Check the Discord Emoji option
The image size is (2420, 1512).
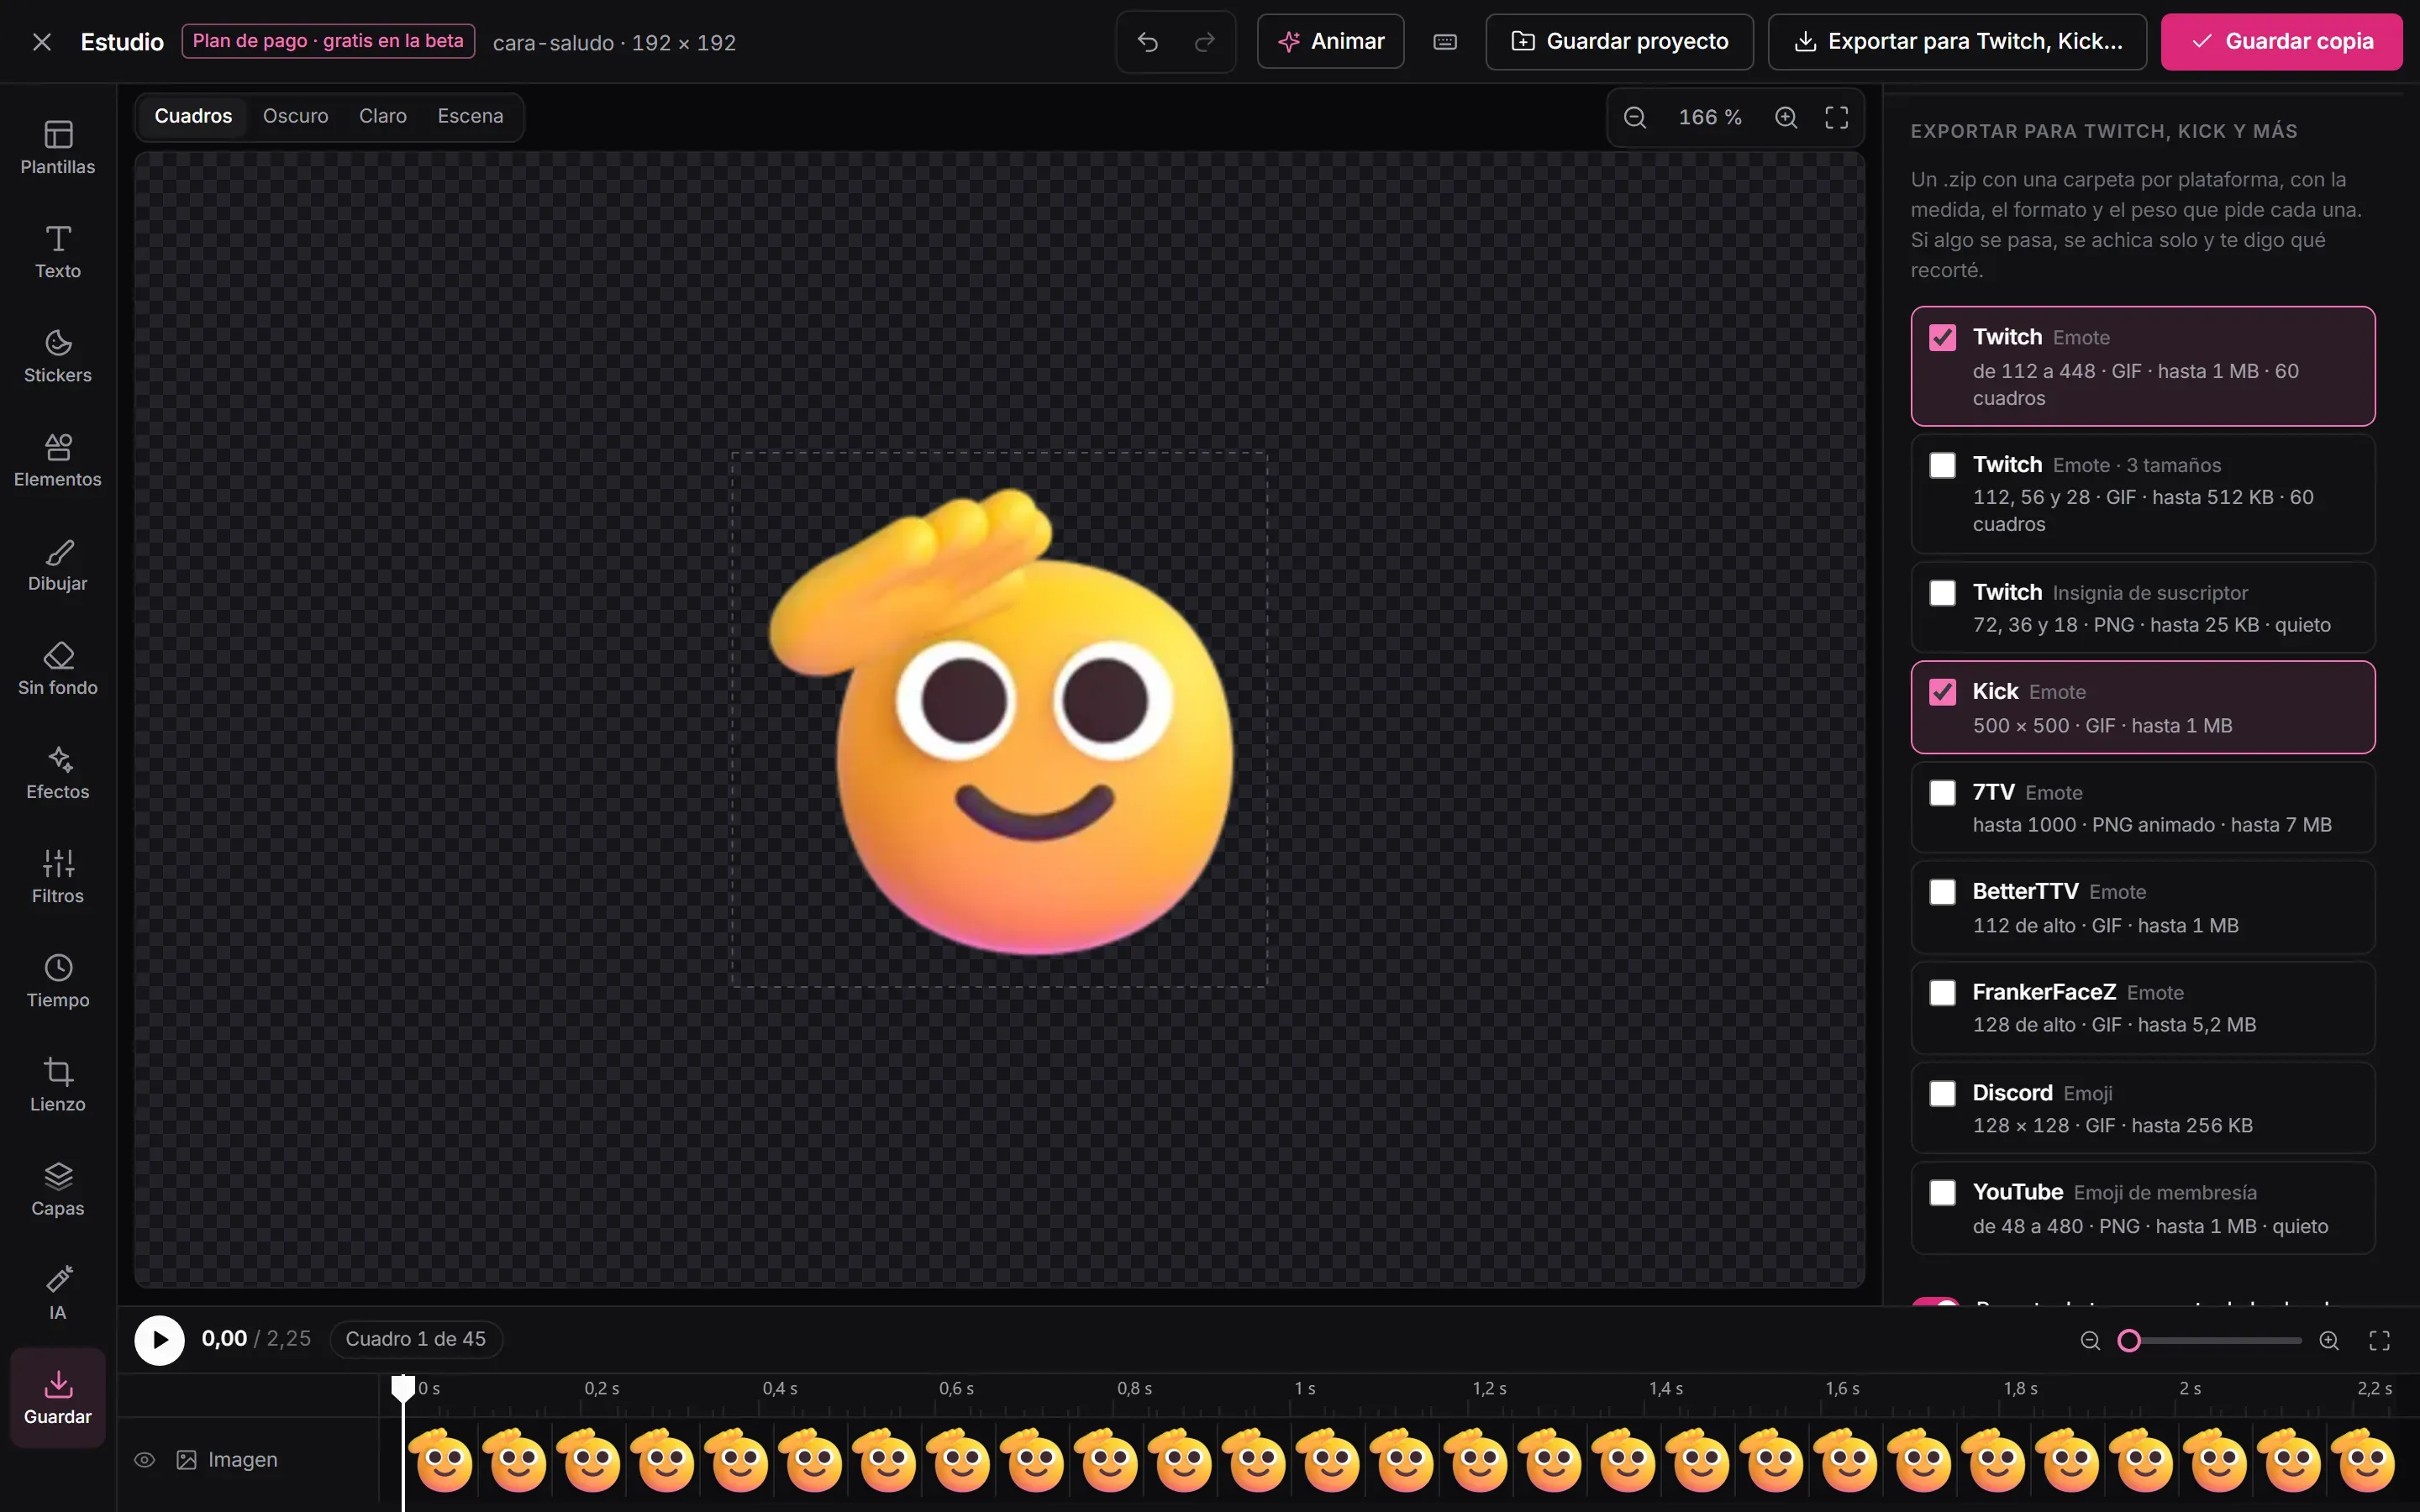click(1942, 1093)
